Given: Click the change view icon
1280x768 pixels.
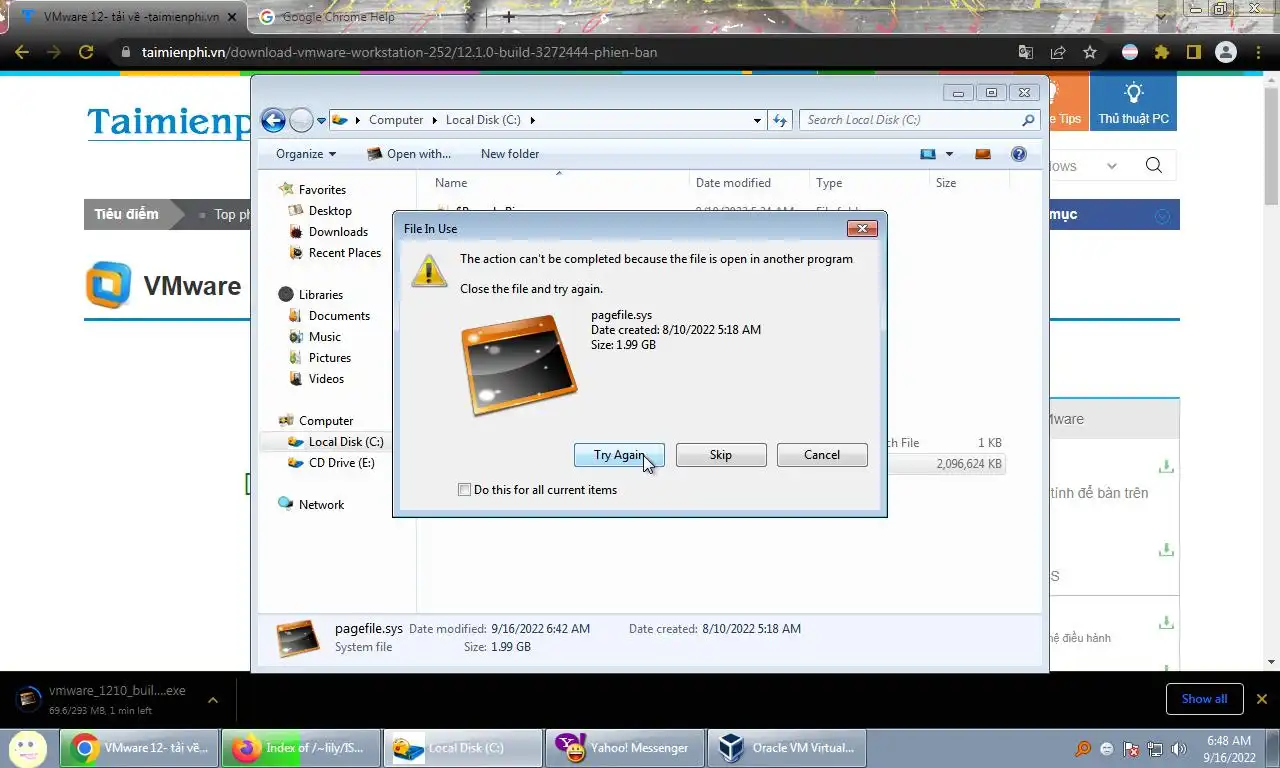Looking at the screenshot, I should pos(928,154).
